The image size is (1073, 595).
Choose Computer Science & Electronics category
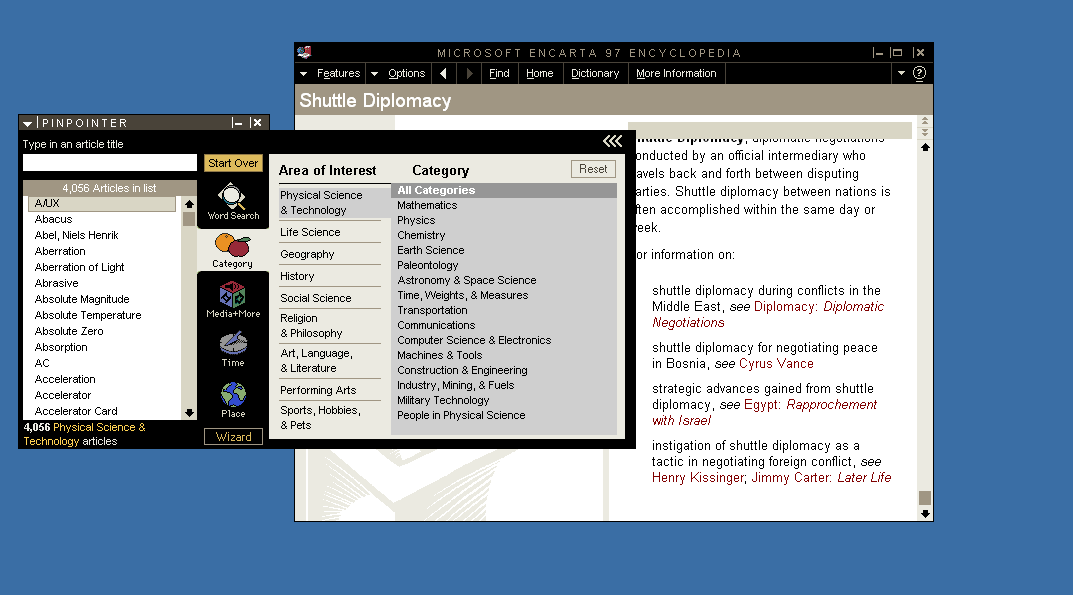click(x=474, y=340)
